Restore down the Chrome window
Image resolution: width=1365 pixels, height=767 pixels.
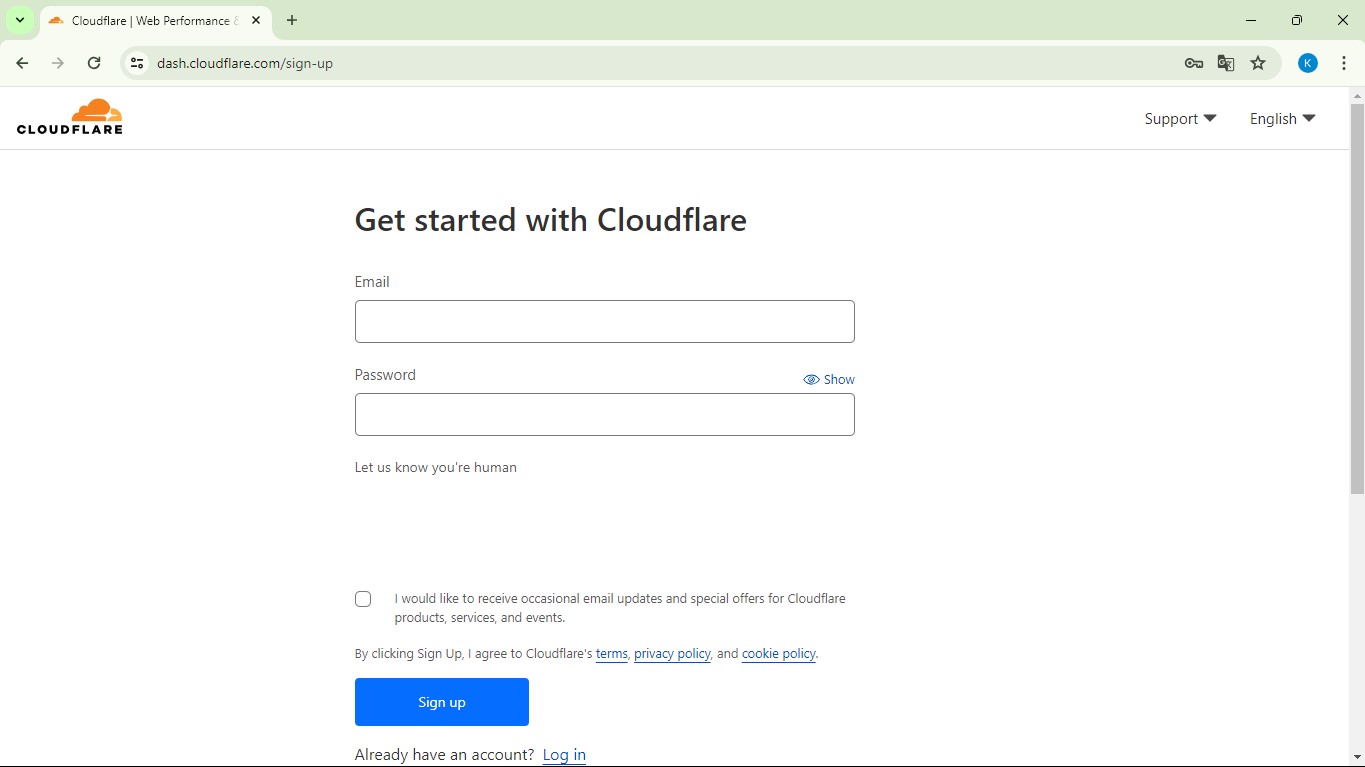coord(1297,20)
